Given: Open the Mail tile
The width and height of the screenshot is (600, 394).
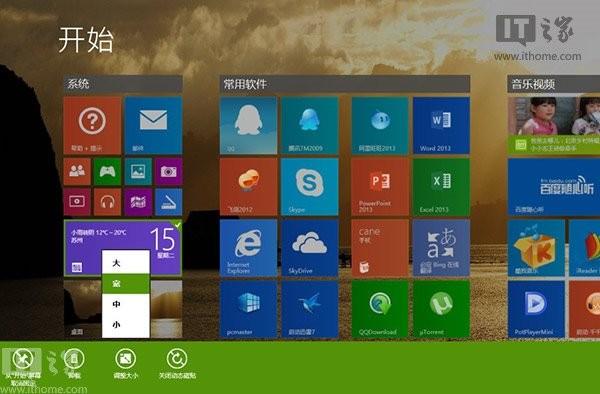Looking at the screenshot, I should 153,125.
